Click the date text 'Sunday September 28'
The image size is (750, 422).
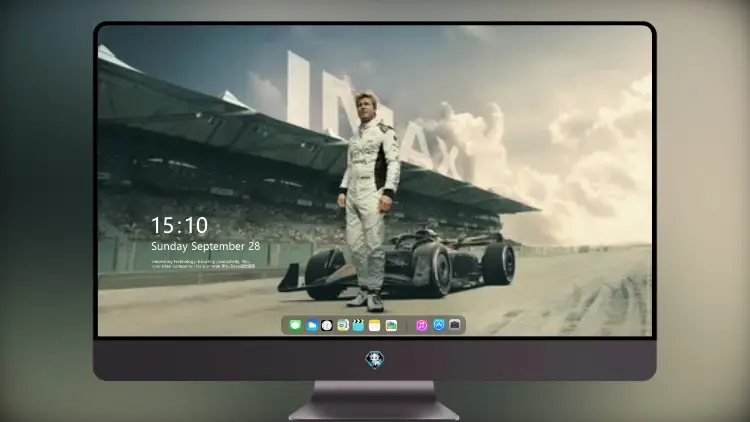206,246
